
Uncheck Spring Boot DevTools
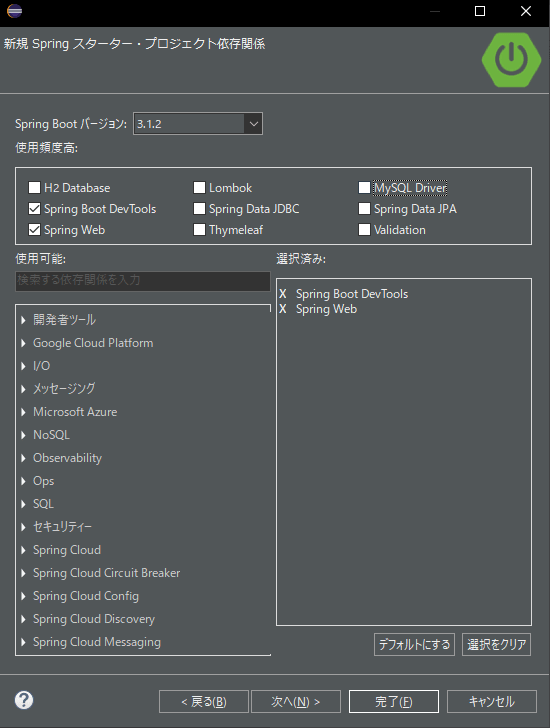pyautogui.click(x=34, y=209)
